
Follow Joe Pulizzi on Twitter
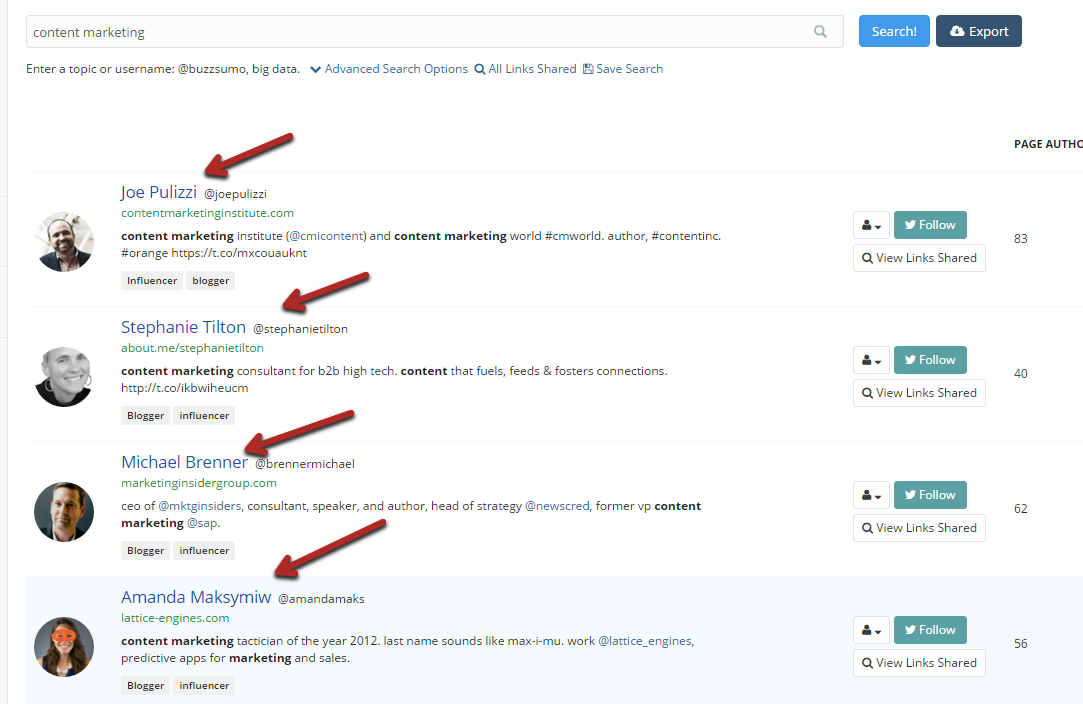coord(930,225)
